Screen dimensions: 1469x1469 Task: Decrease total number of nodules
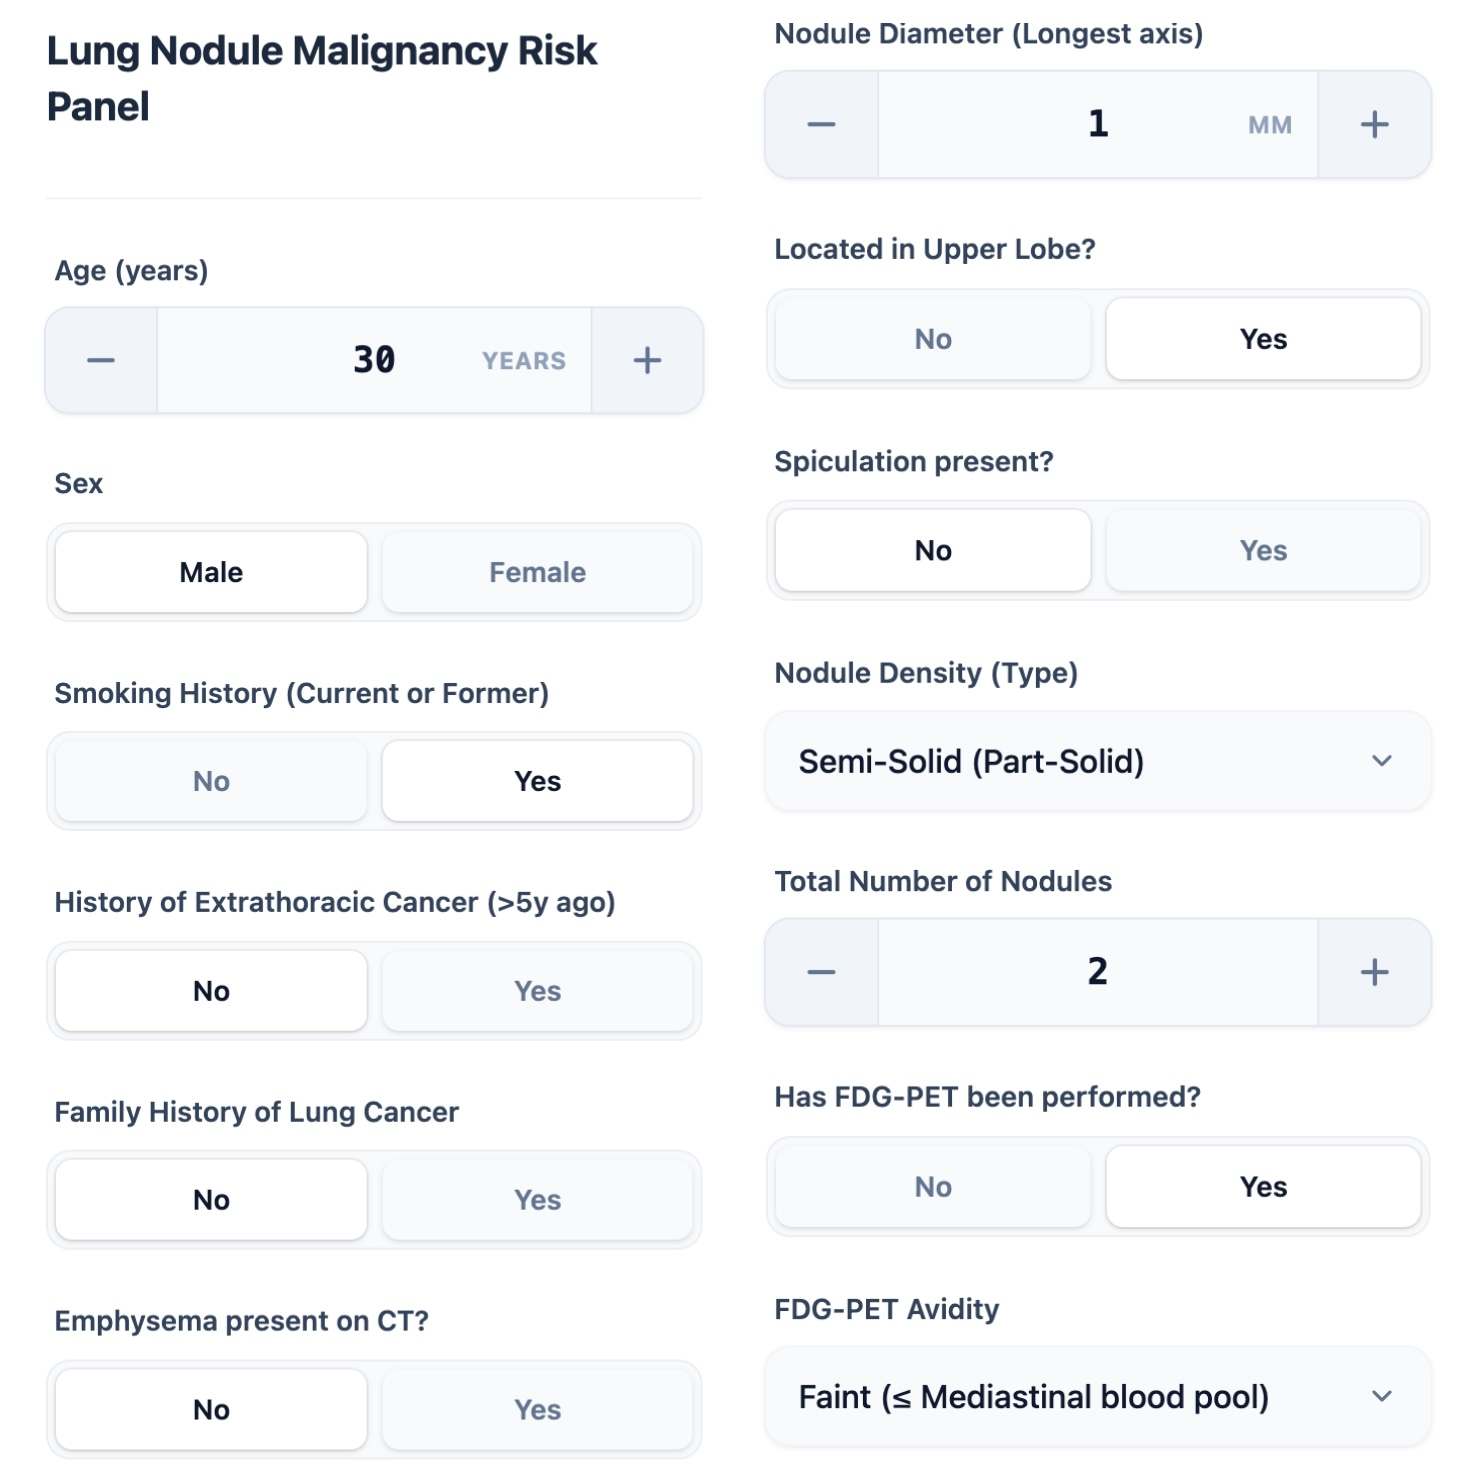(821, 972)
